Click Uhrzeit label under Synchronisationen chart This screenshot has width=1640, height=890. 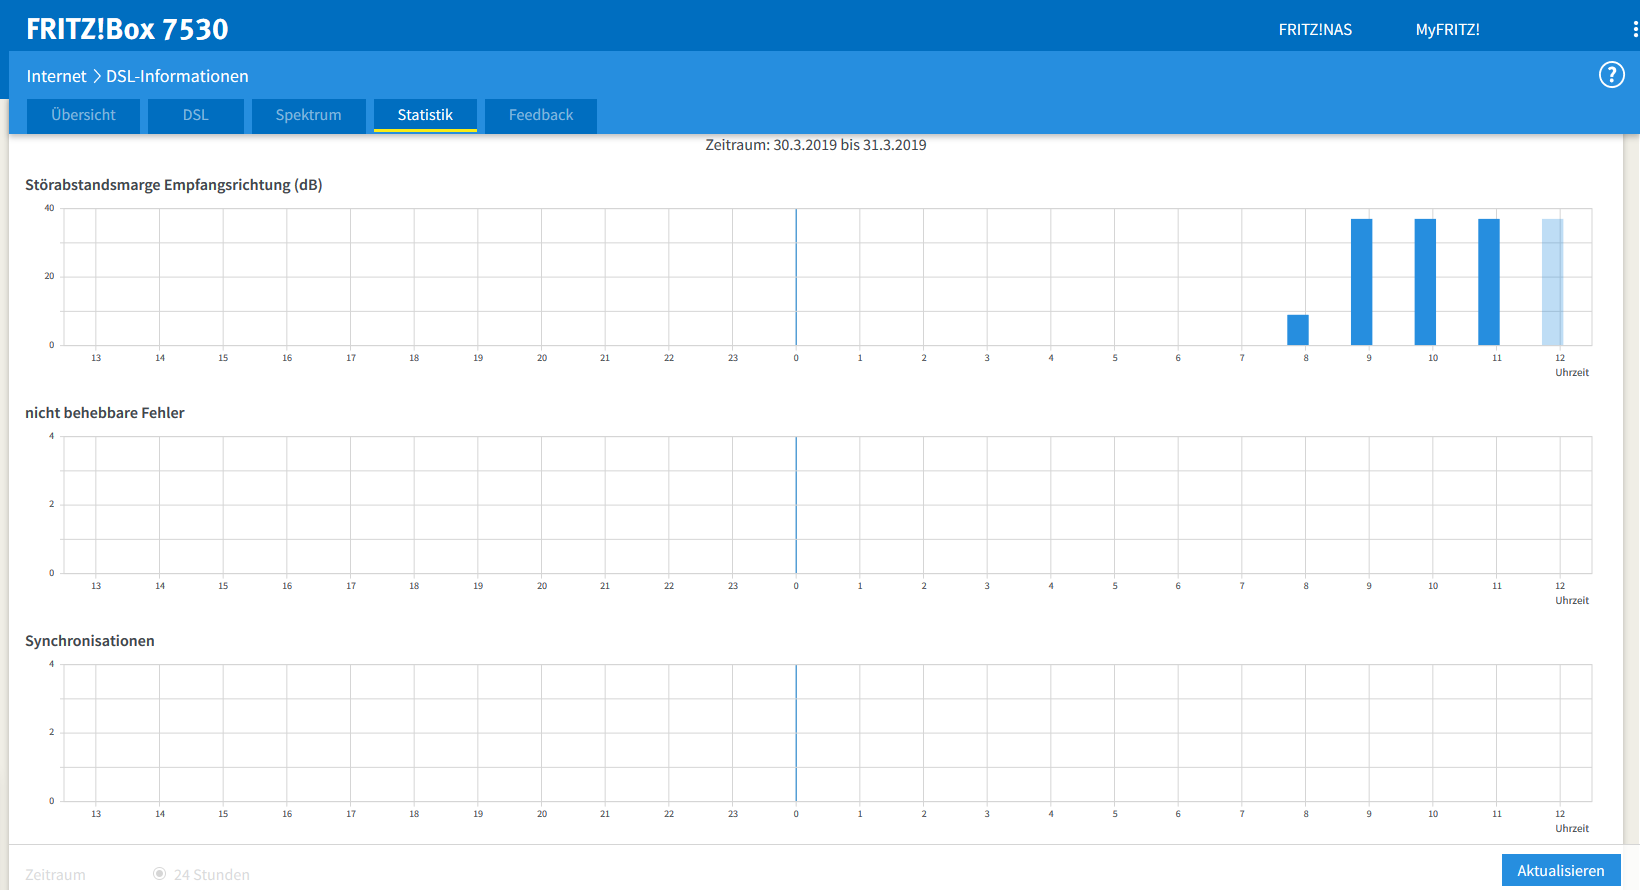point(1572,829)
